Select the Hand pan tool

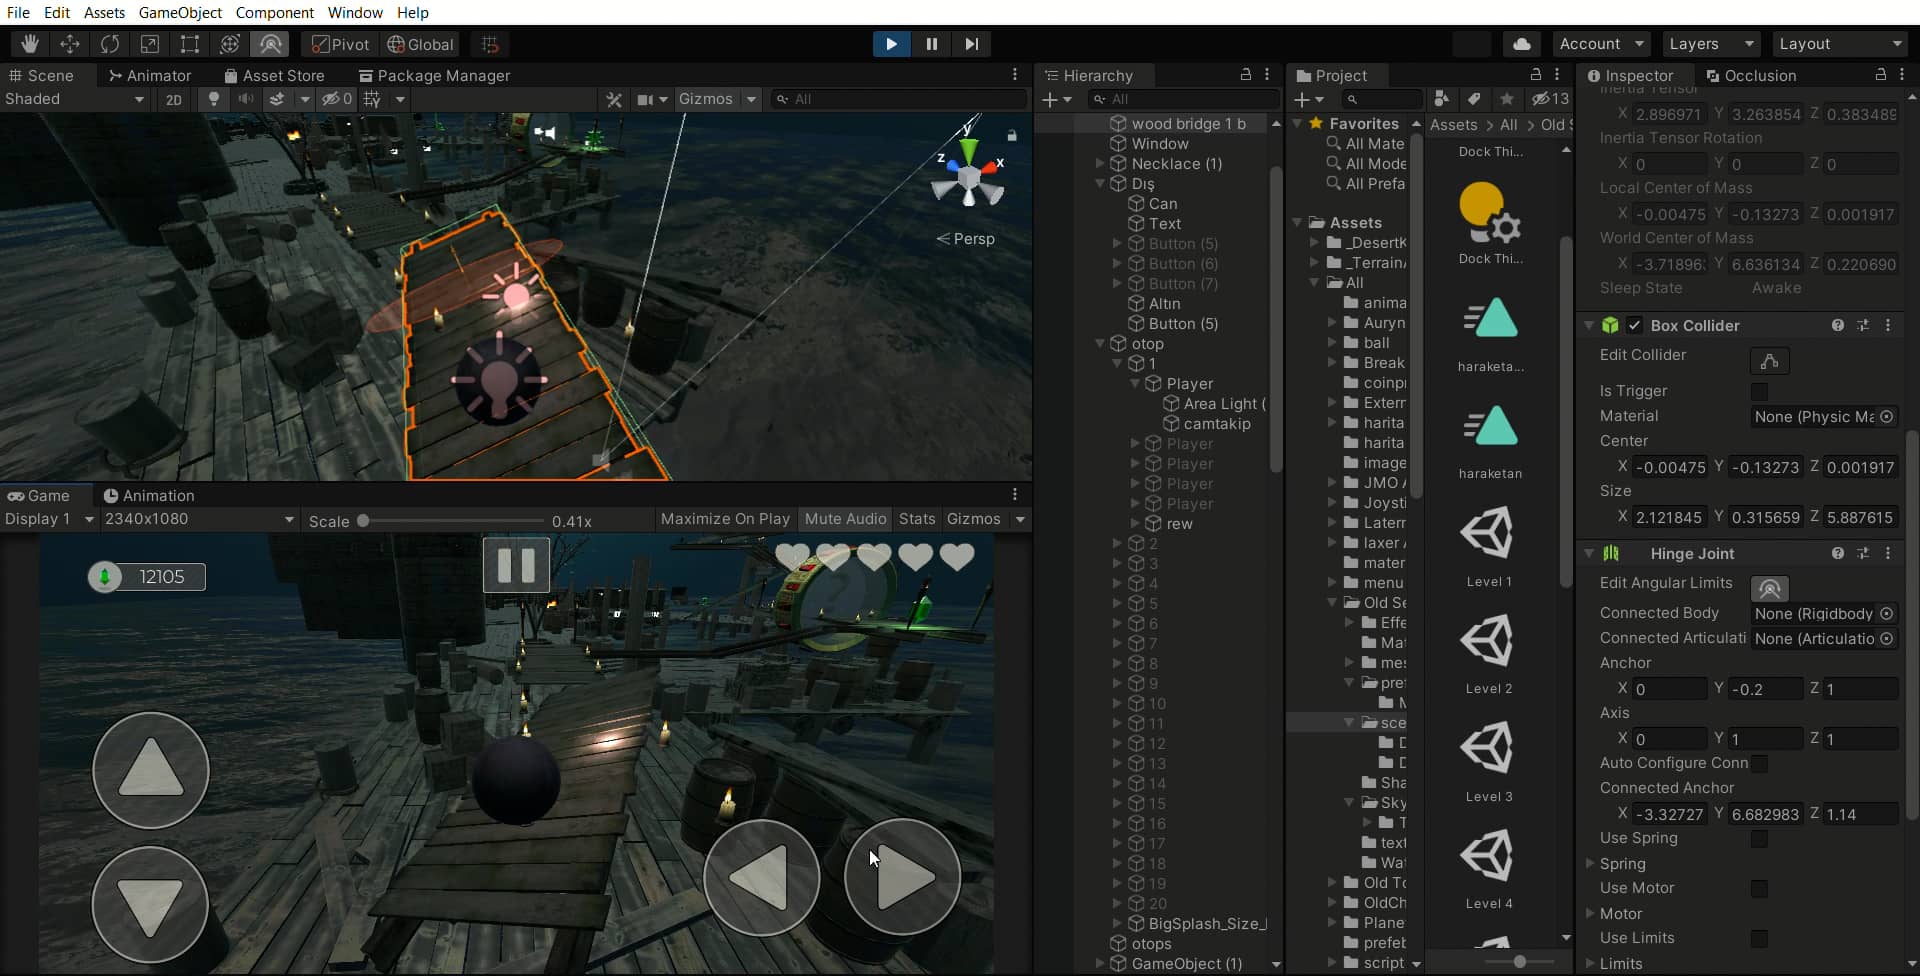tap(29, 44)
